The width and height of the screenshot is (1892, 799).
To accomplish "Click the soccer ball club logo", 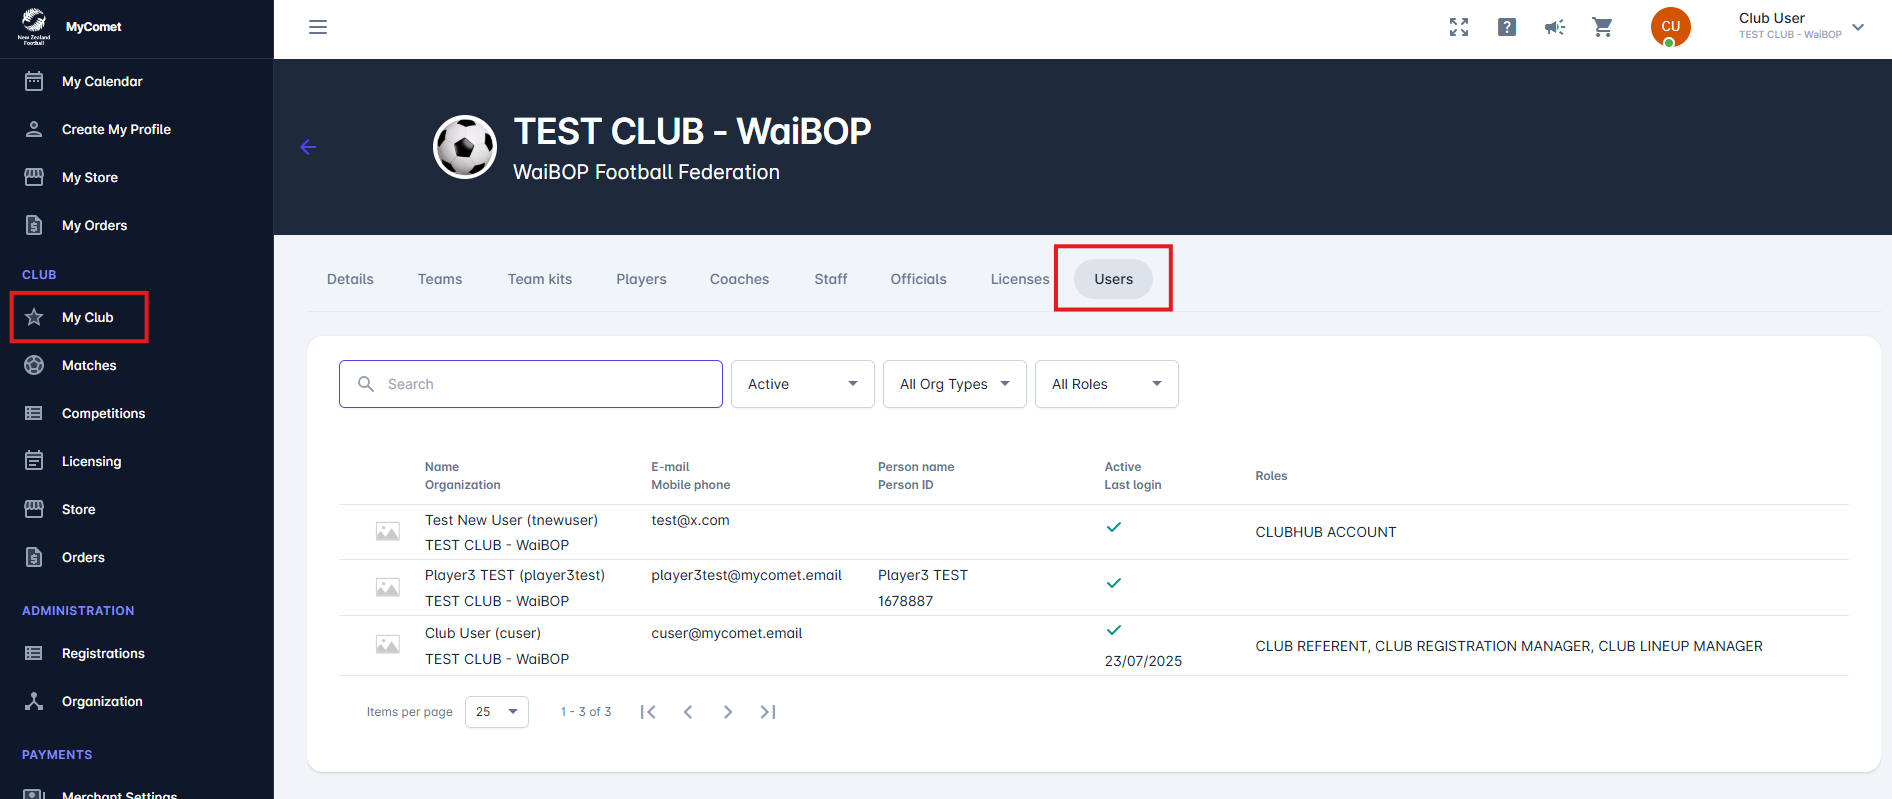I will (465, 147).
